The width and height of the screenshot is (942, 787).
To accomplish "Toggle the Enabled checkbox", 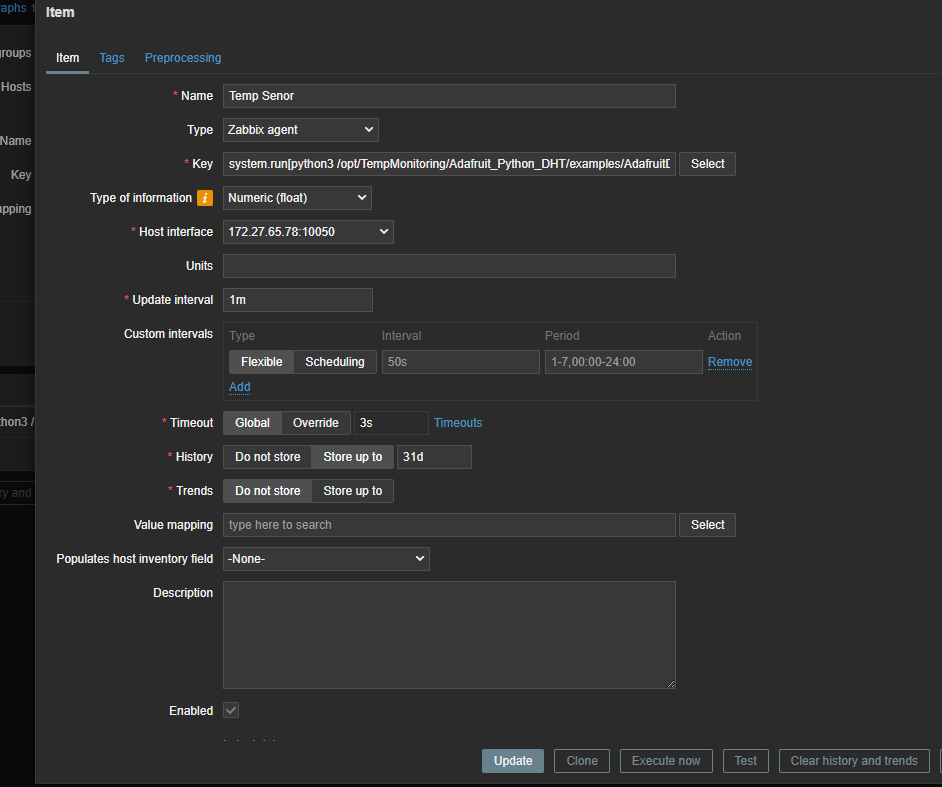I will (x=231, y=710).
